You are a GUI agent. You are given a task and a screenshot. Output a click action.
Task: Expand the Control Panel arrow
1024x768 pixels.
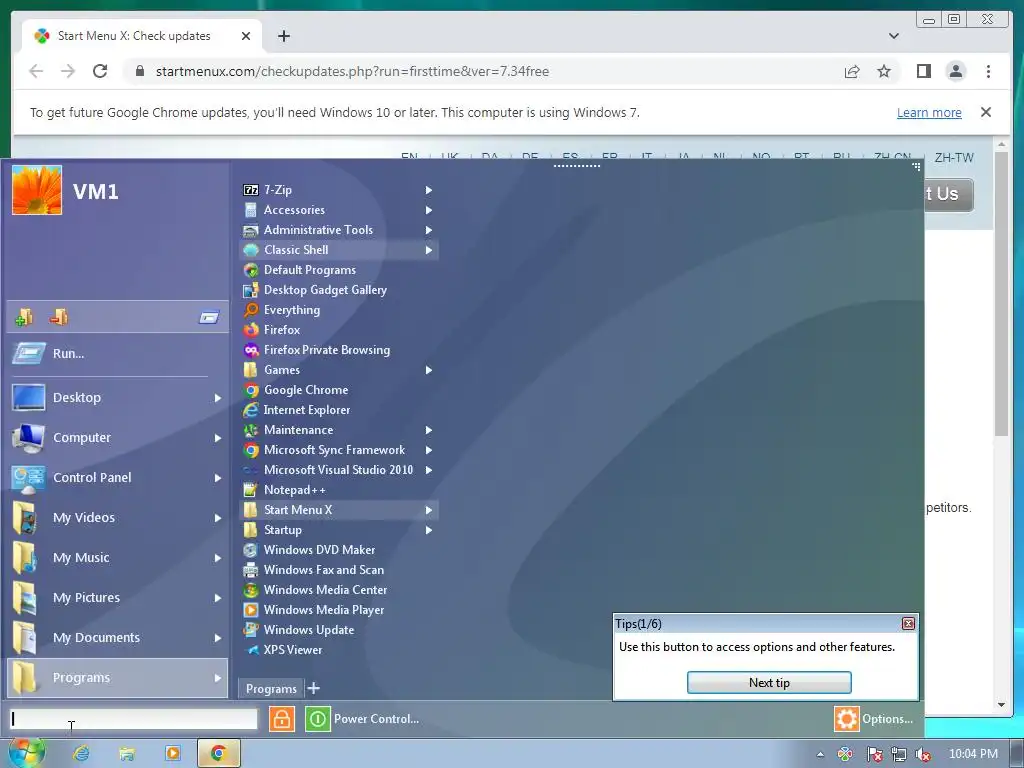pos(217,478)
